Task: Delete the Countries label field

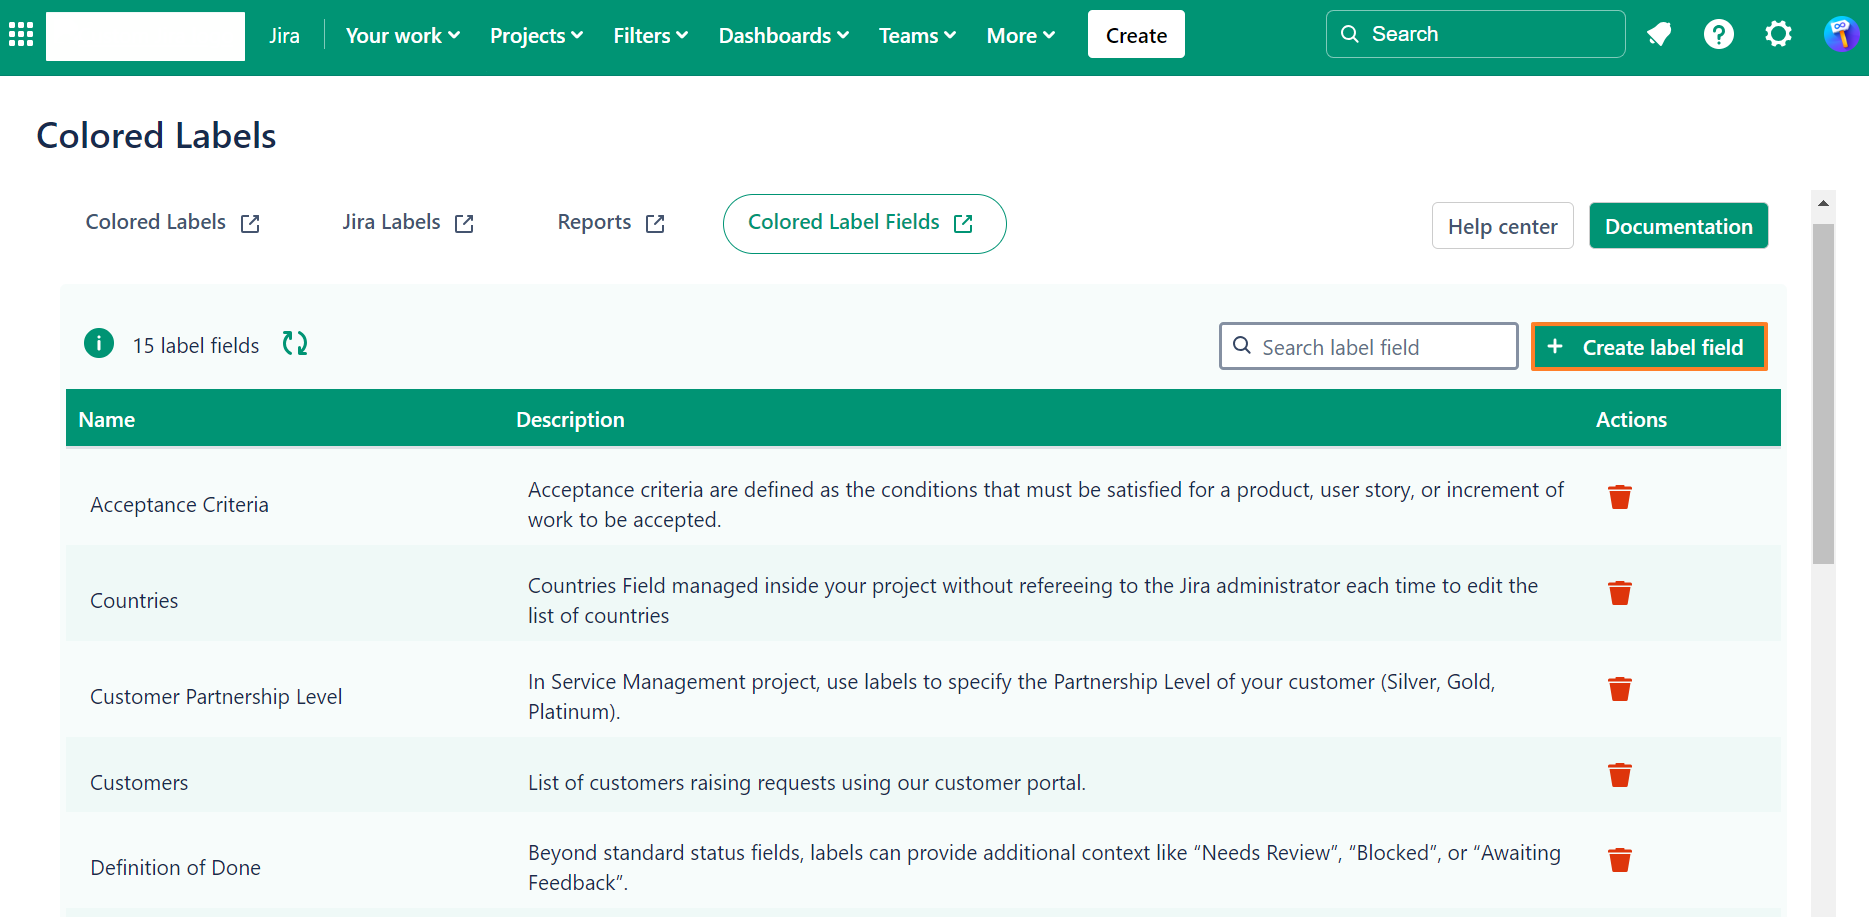Action: 1619,593
